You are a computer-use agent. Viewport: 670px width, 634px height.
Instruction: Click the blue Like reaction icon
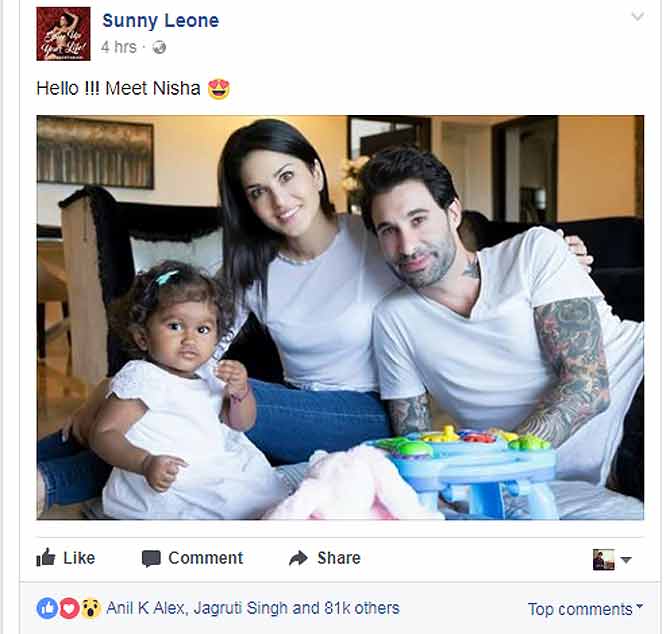[47, 608]
